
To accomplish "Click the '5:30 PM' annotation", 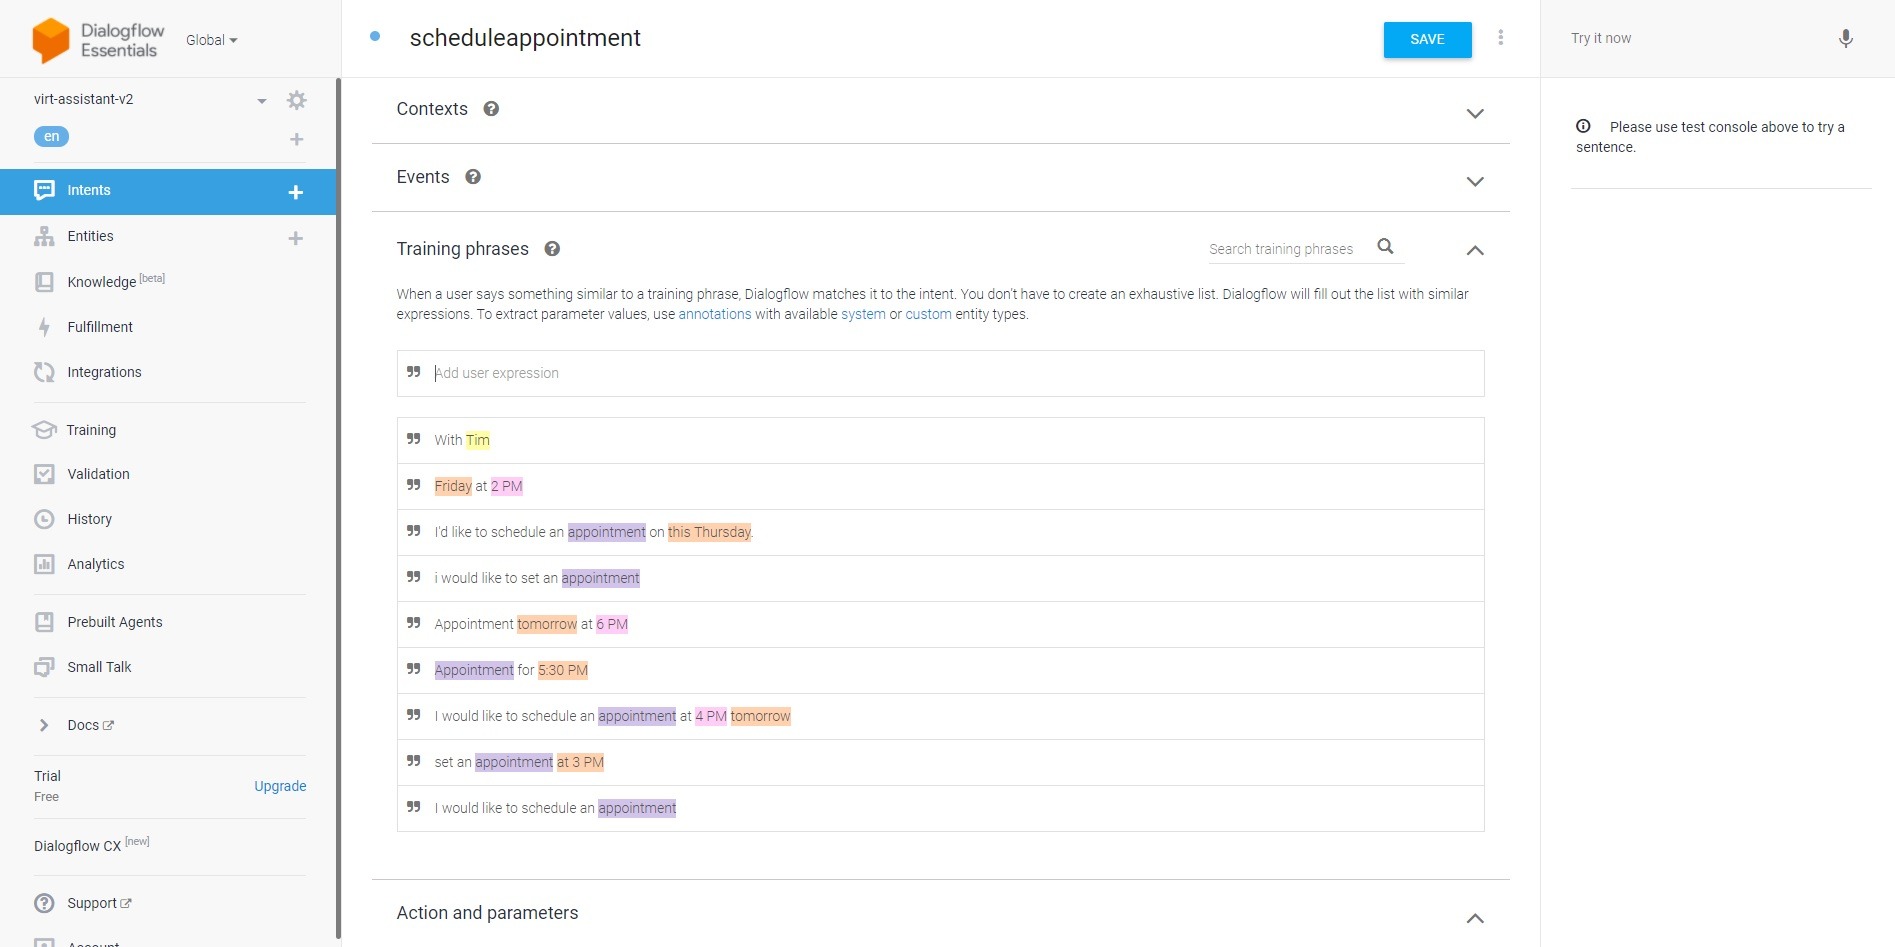I will click(563, 670).
